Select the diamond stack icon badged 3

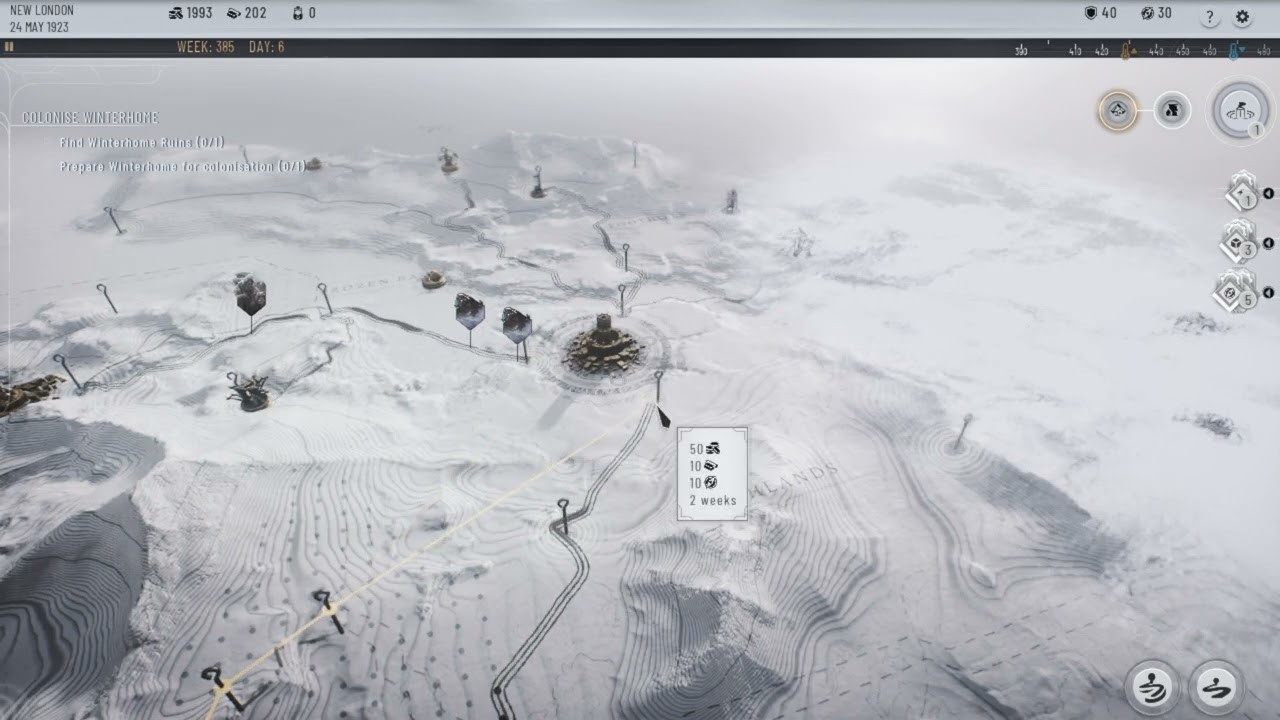pyautogui.click(x=1240, y=242)
